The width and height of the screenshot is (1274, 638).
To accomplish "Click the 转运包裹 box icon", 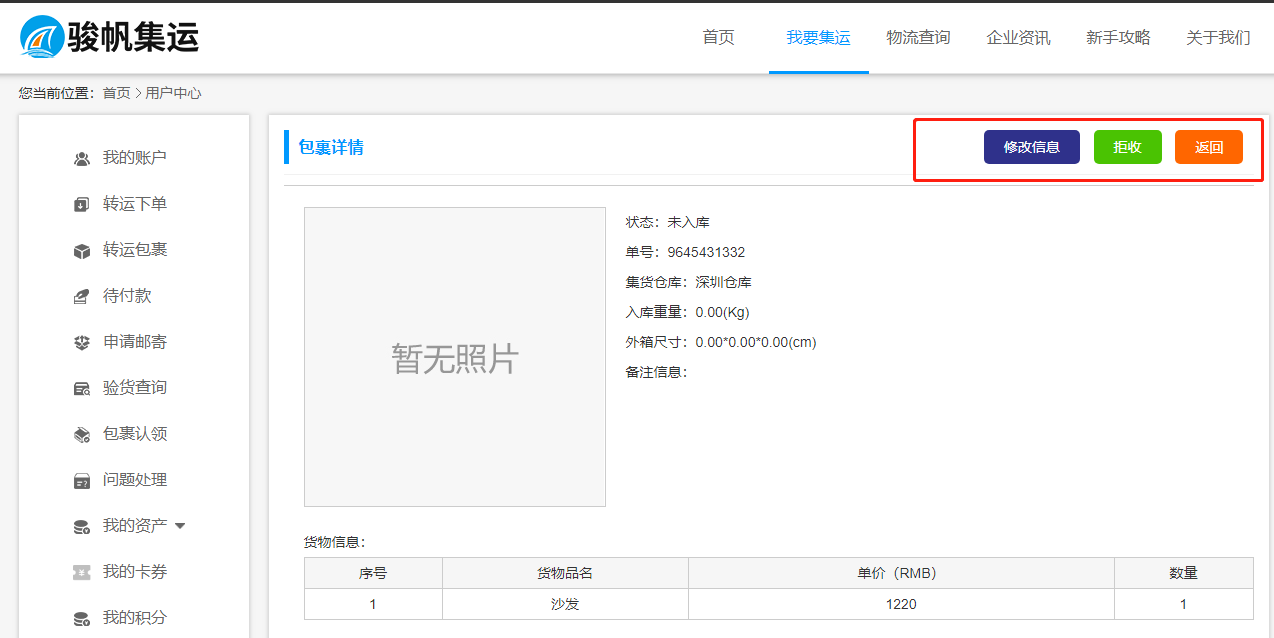I will pos(82,251).
